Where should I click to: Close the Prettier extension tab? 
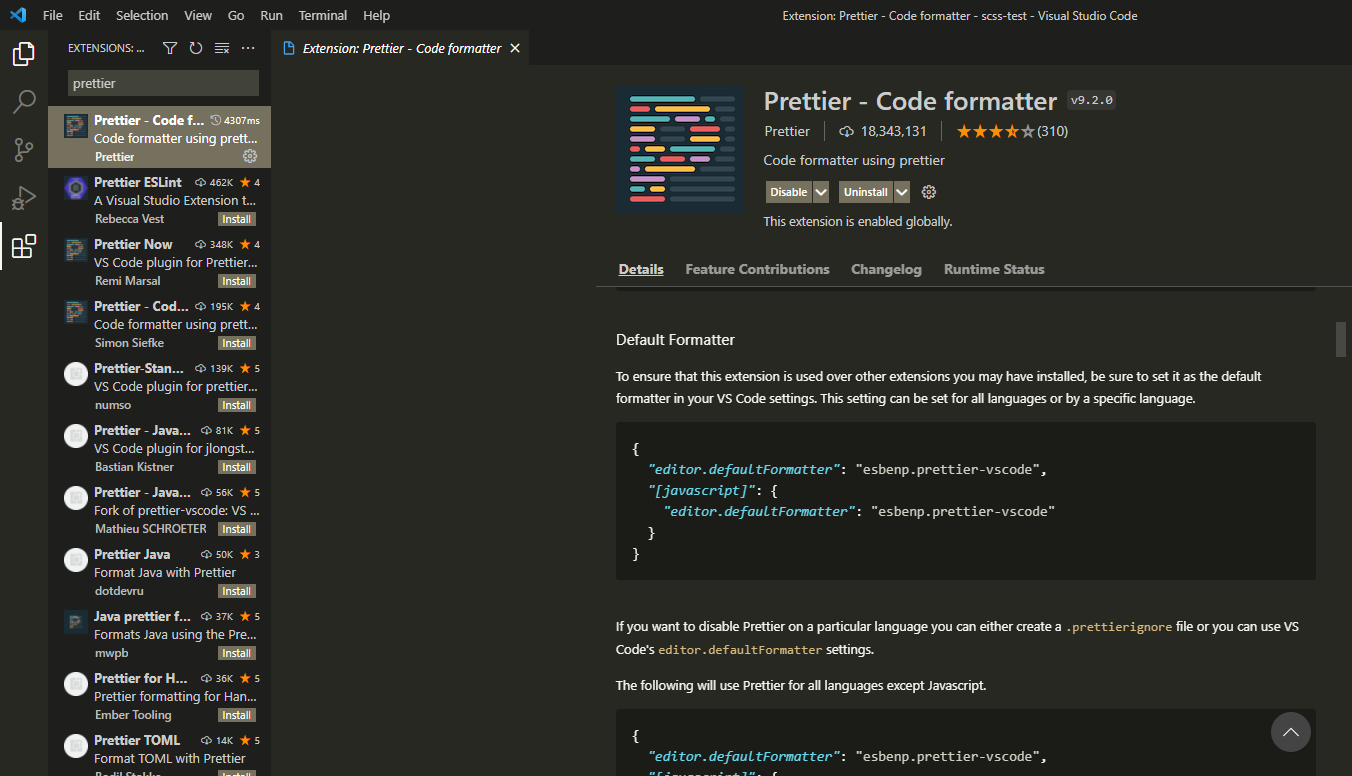[x=515, y=48]
